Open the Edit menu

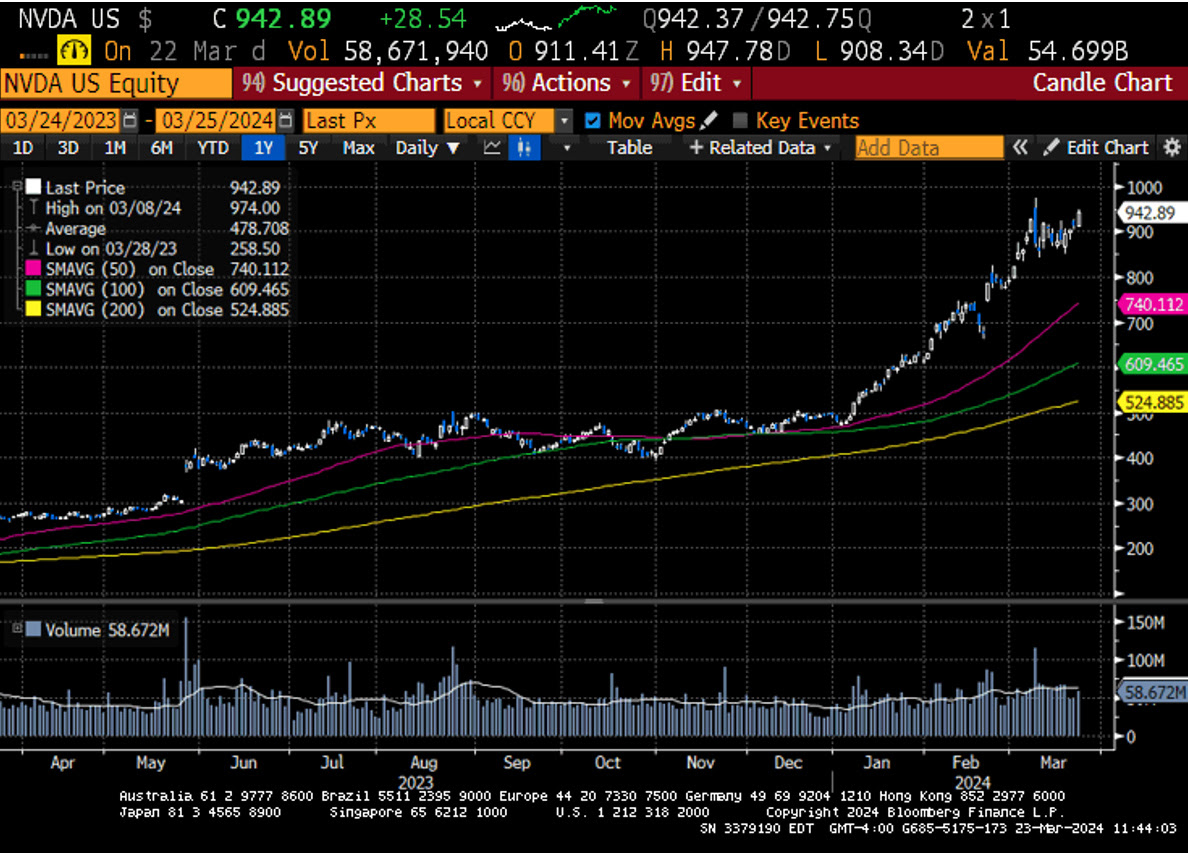(x=695, y=83)
